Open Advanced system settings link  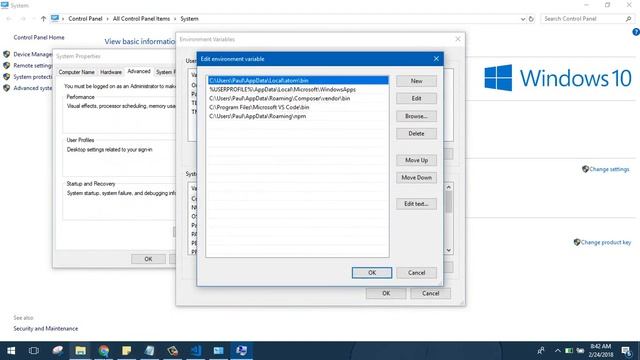tap(33, 88)
